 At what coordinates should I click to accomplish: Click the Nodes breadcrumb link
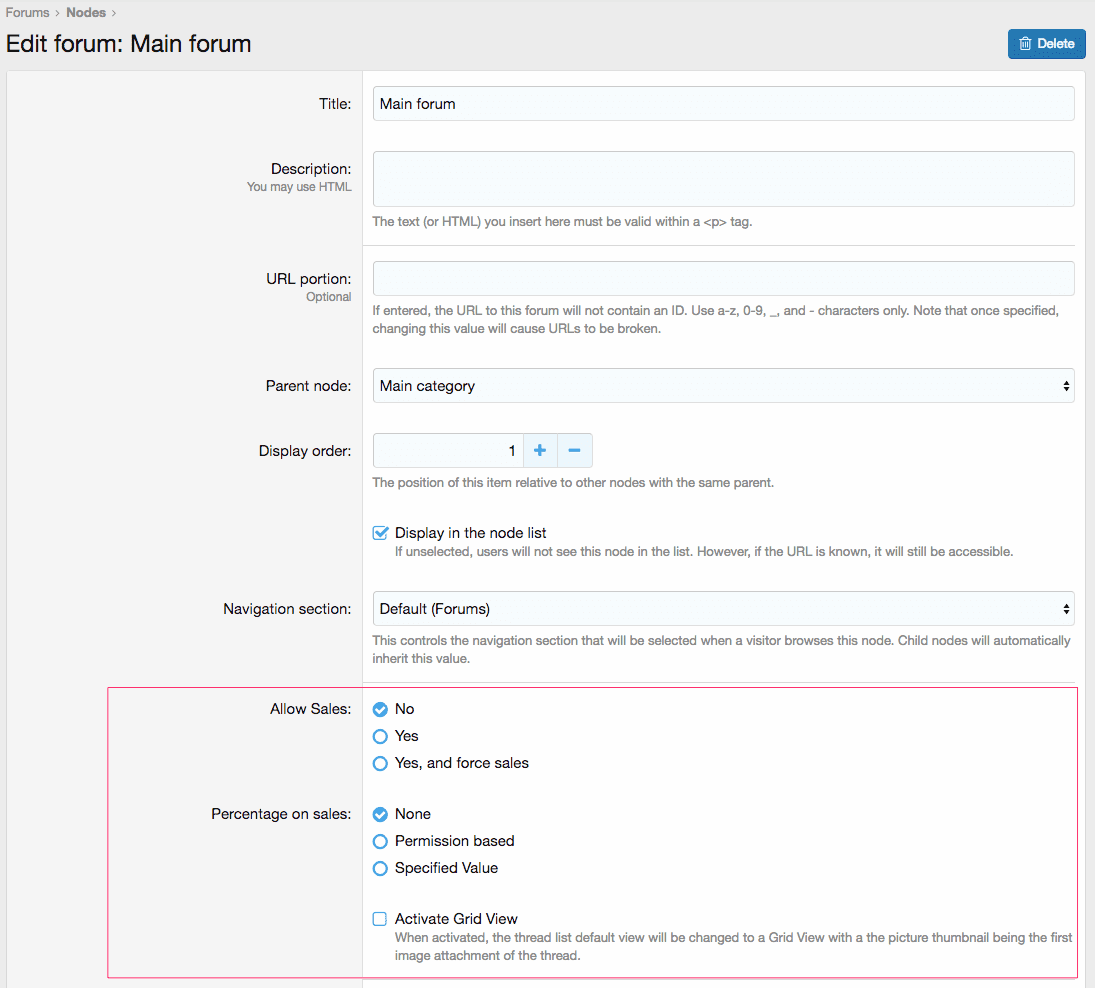(86, 13)
